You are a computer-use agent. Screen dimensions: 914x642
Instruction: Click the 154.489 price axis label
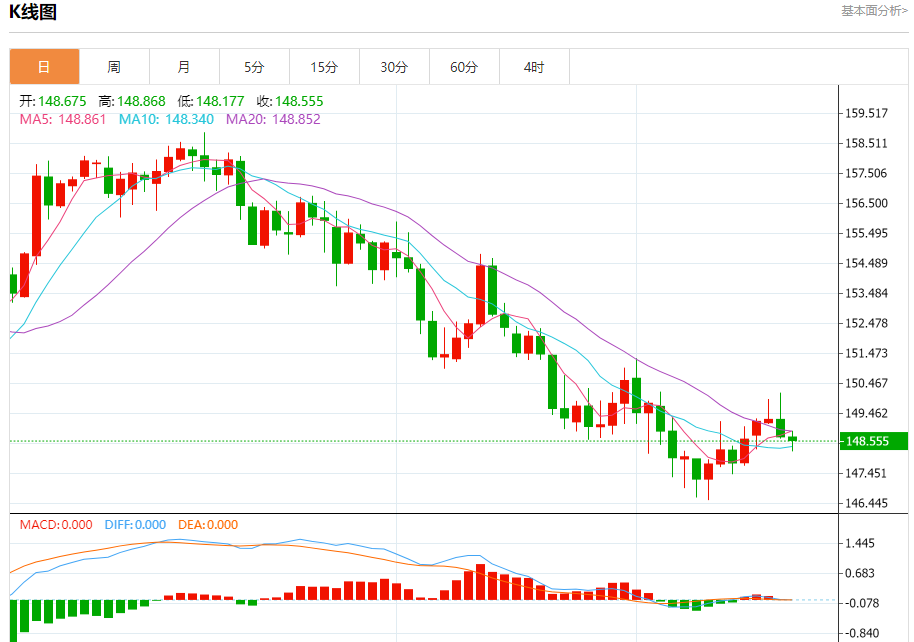point(866,263)
